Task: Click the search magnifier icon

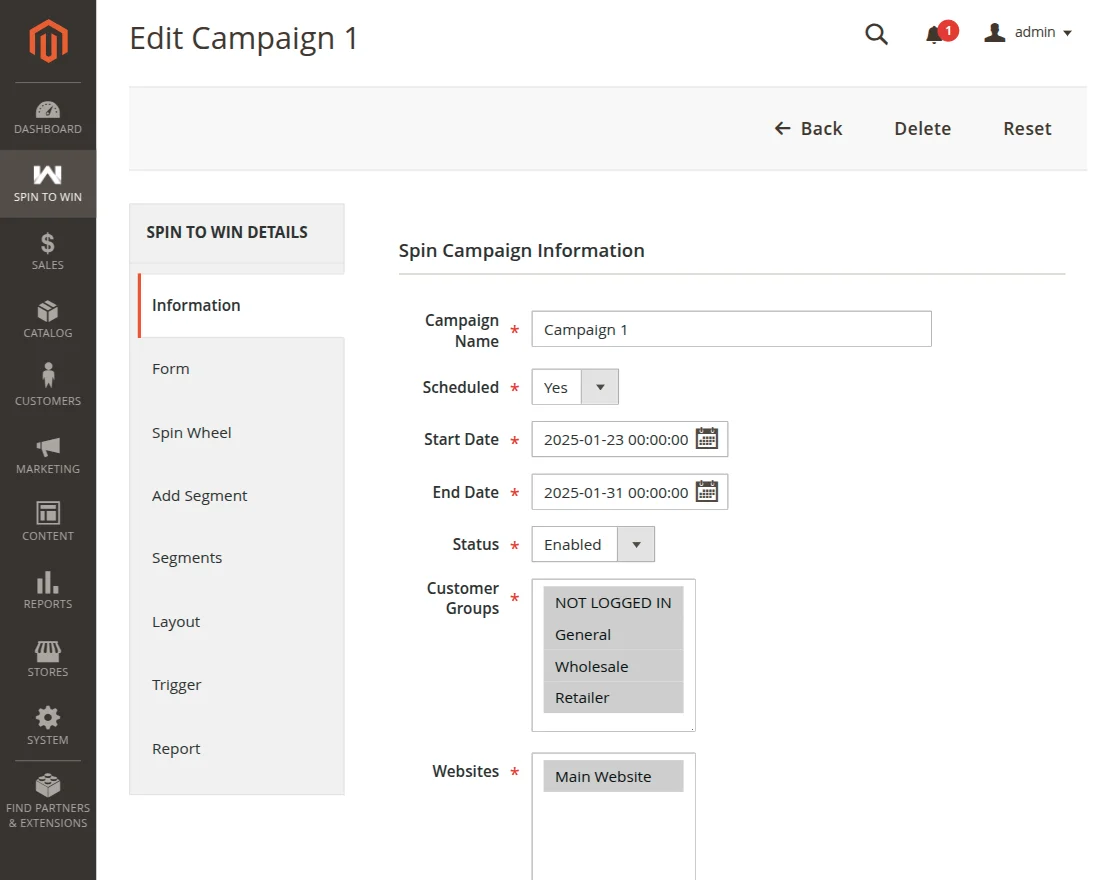Action: (876, 34)
